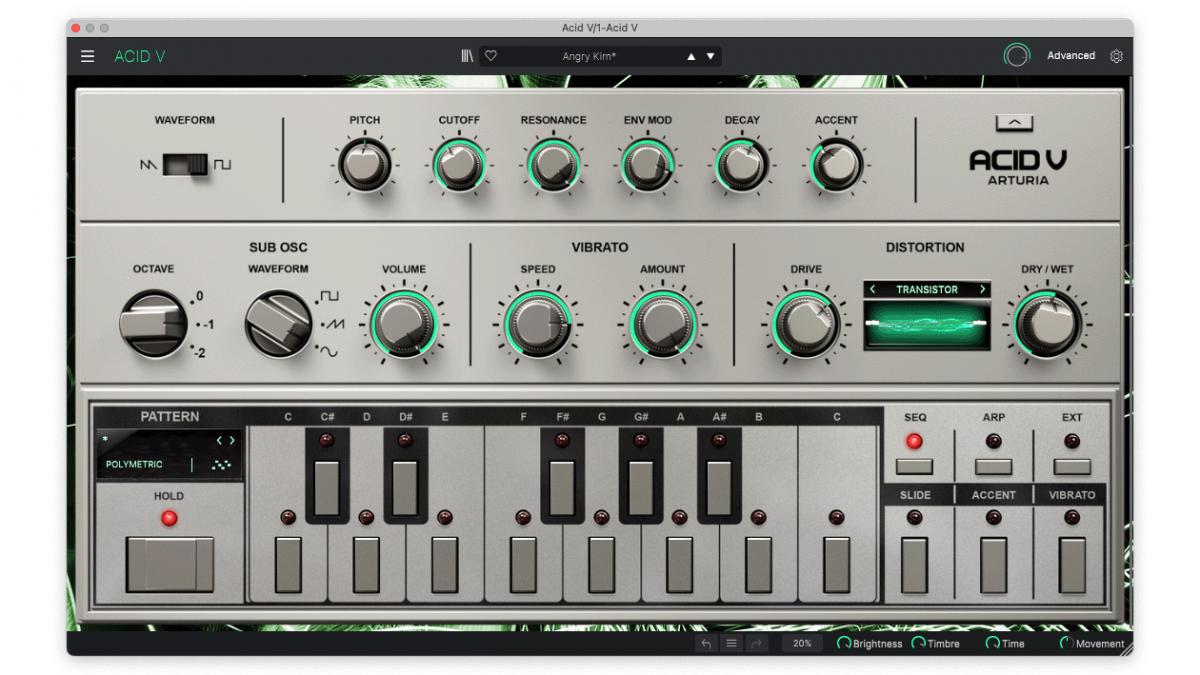Image resolution: width=1200 pixels, height=675 pixels.
Task: Click the Sub Osc Octave selector
Action: tap(153, 324)
